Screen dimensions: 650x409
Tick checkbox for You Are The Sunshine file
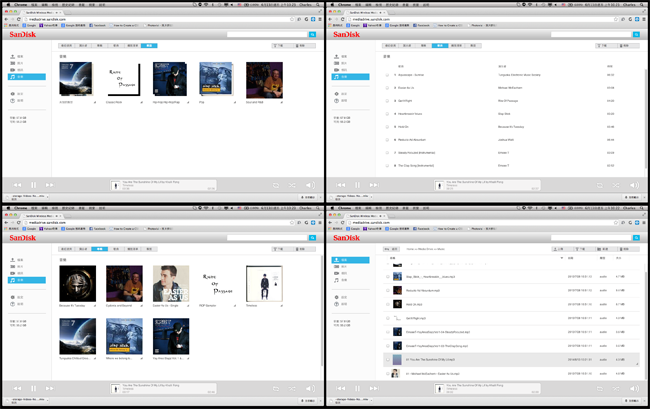pos(388,360)
